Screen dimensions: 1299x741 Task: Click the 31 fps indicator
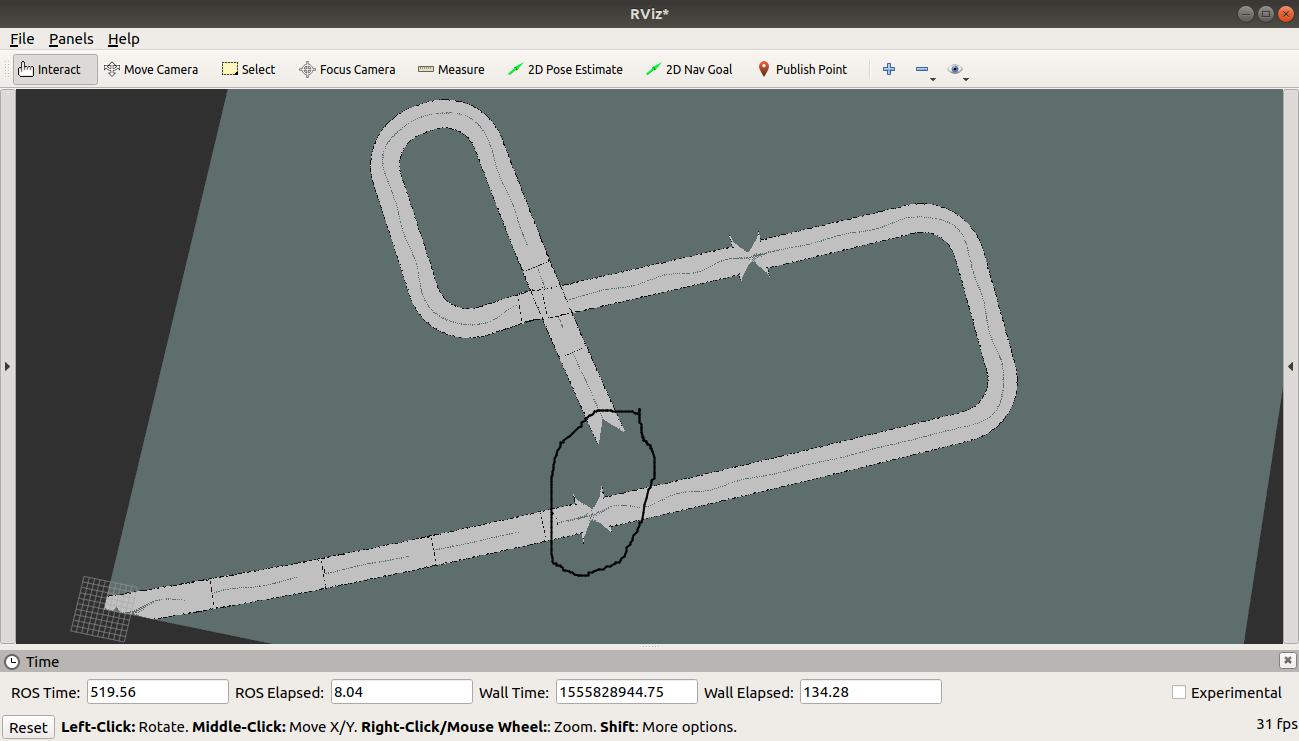pyautogui.click(x=1276, y=724)
